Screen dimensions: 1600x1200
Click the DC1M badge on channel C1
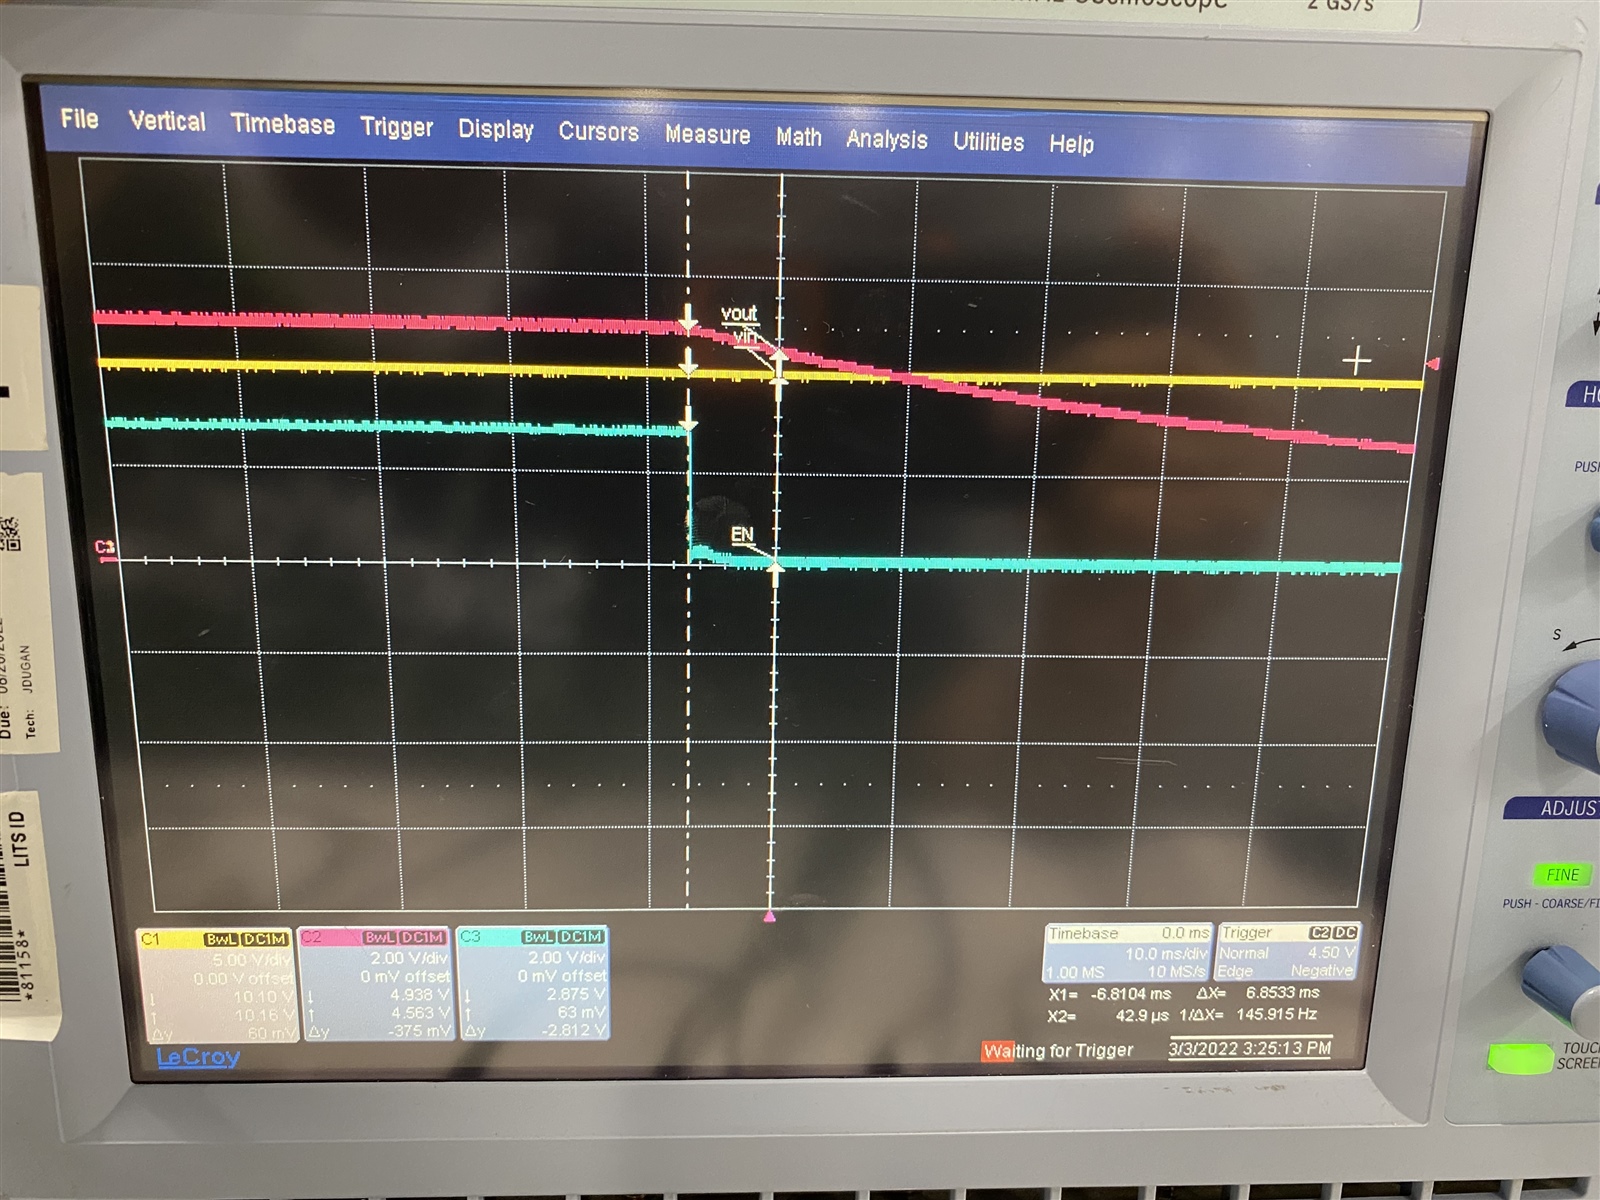265,940
